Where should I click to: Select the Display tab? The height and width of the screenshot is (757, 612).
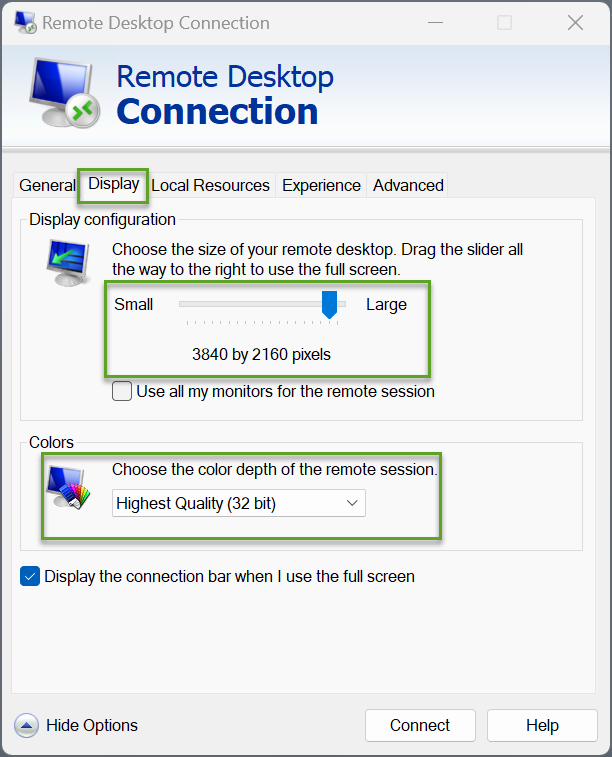click(113, 184)
